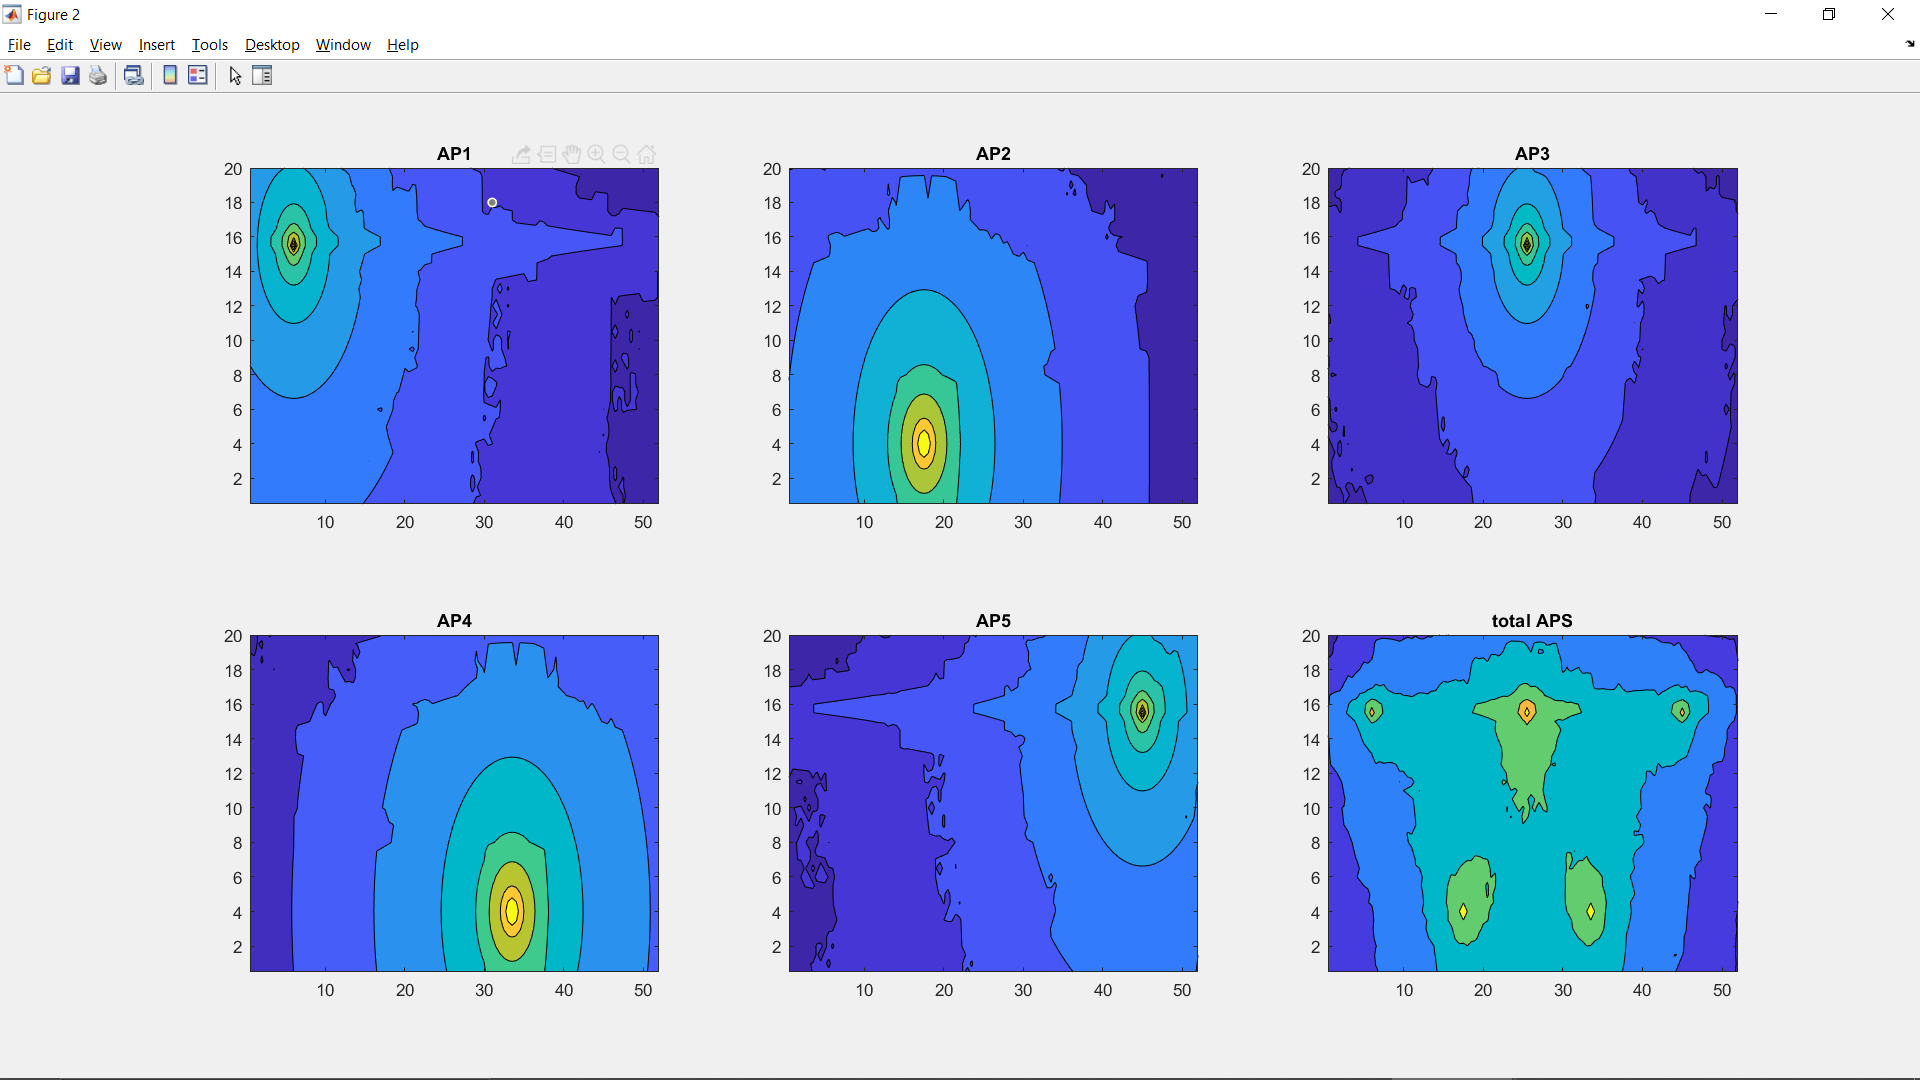1920x1080 pixels.
Task: Insert a legend using the legend toolbar icon
Action: click(x=197, y=75)
